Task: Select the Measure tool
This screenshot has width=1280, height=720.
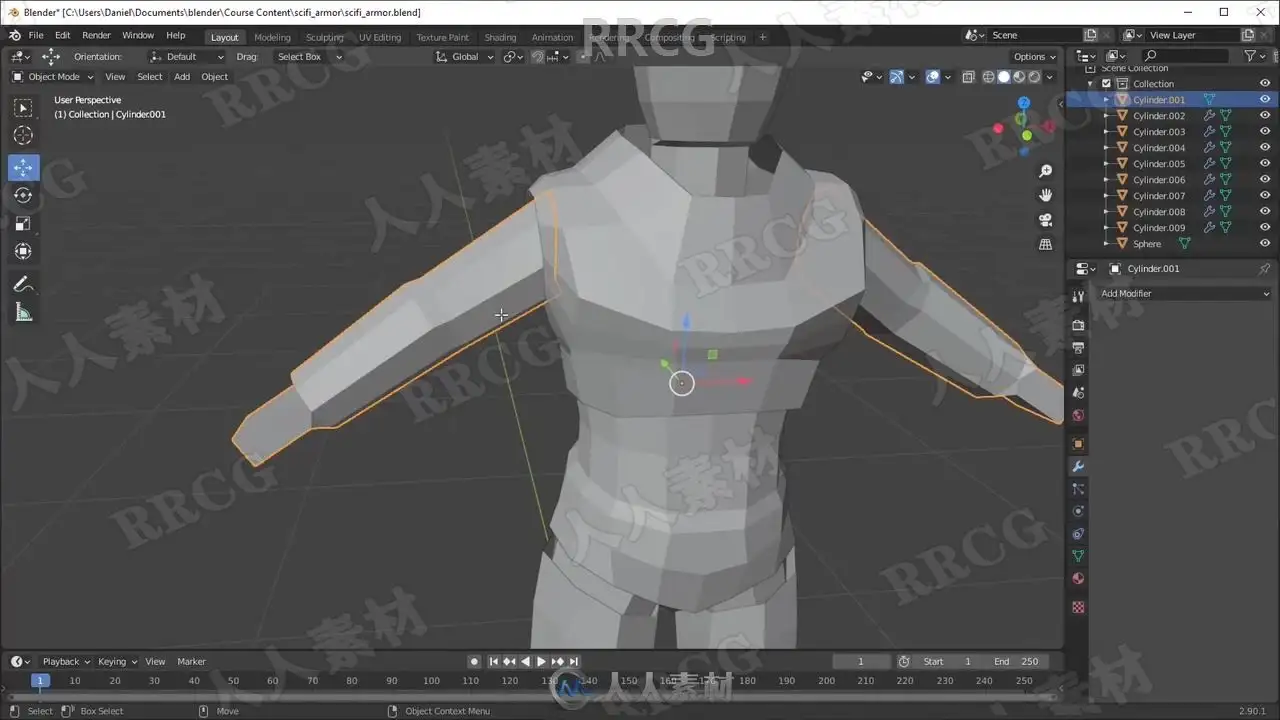Action: (x=23, y=313)
